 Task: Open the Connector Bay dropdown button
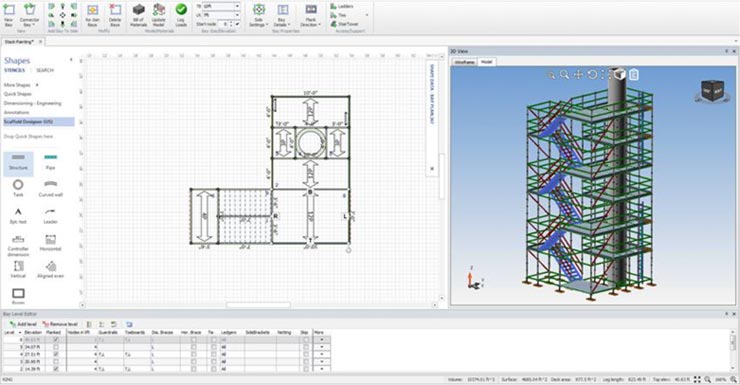click(x=29, y=15)
